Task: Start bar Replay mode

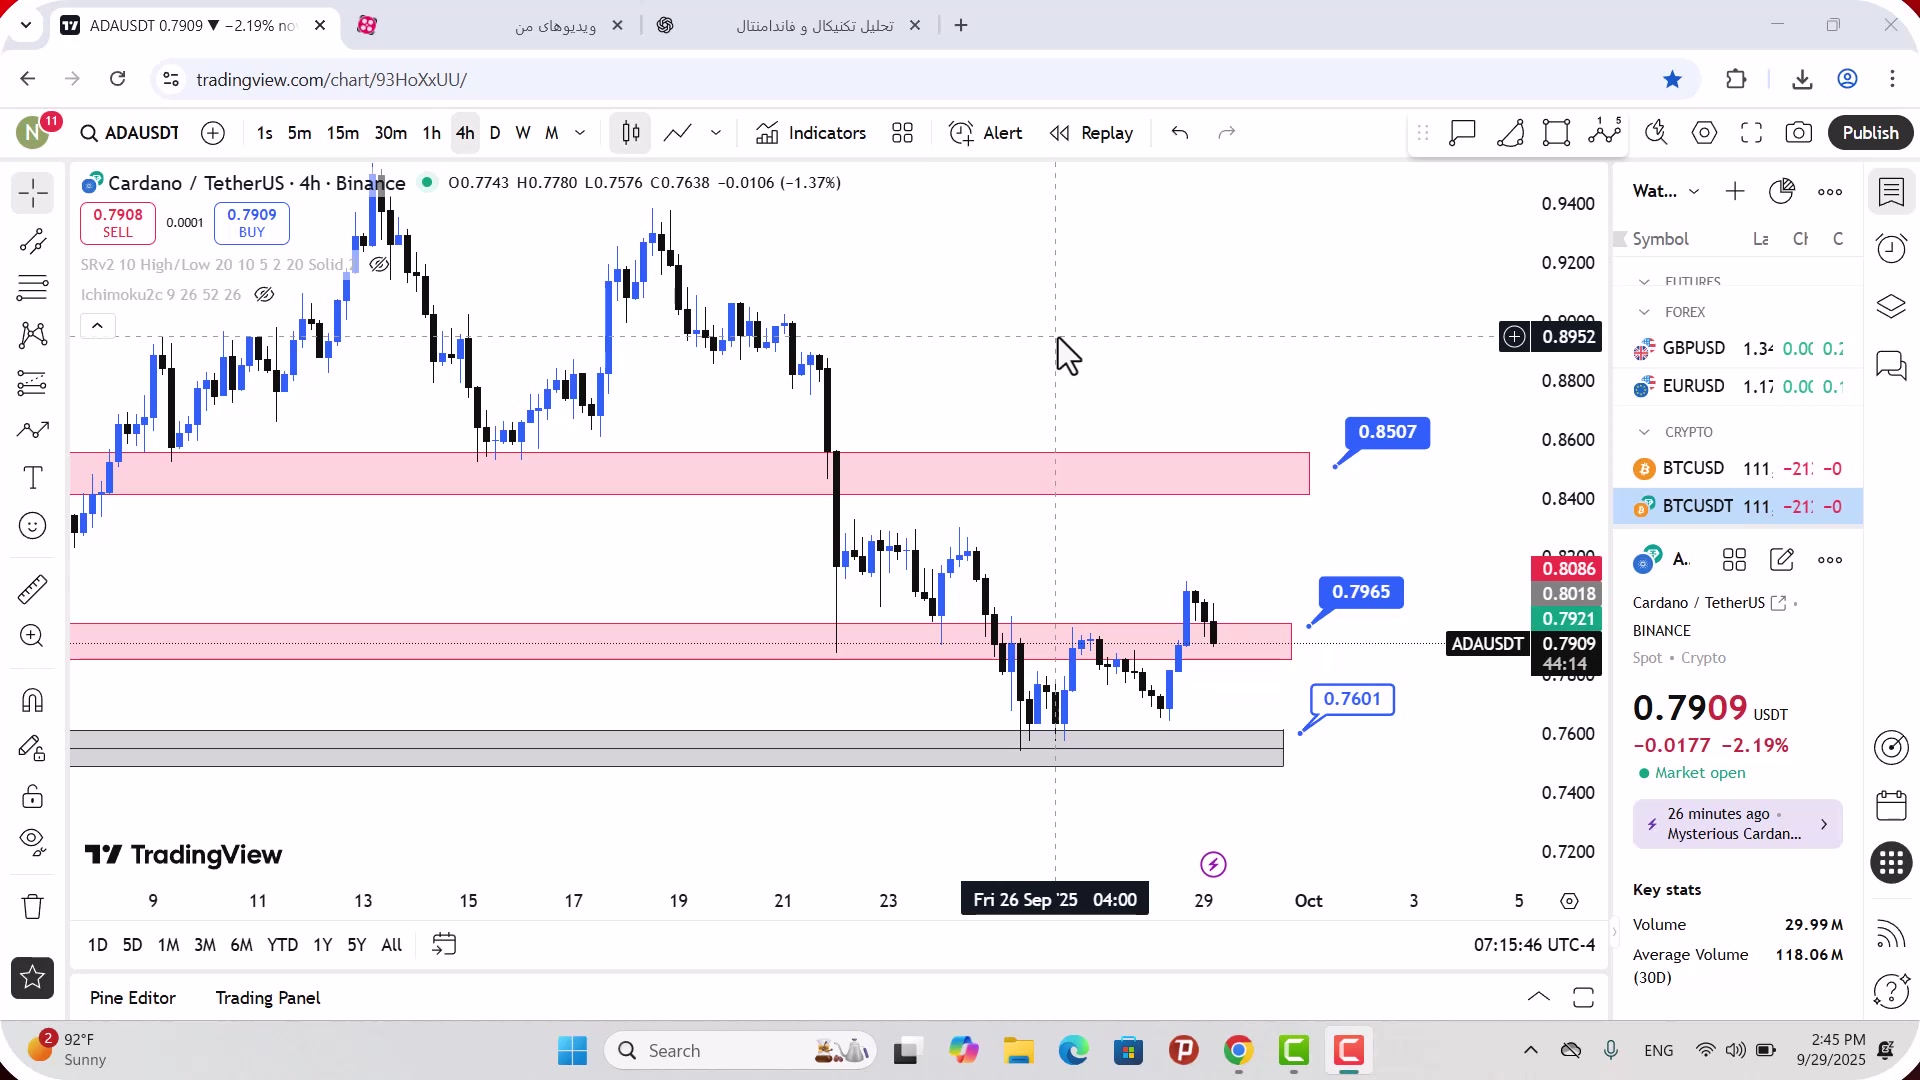Action: tap(1091, 133)
